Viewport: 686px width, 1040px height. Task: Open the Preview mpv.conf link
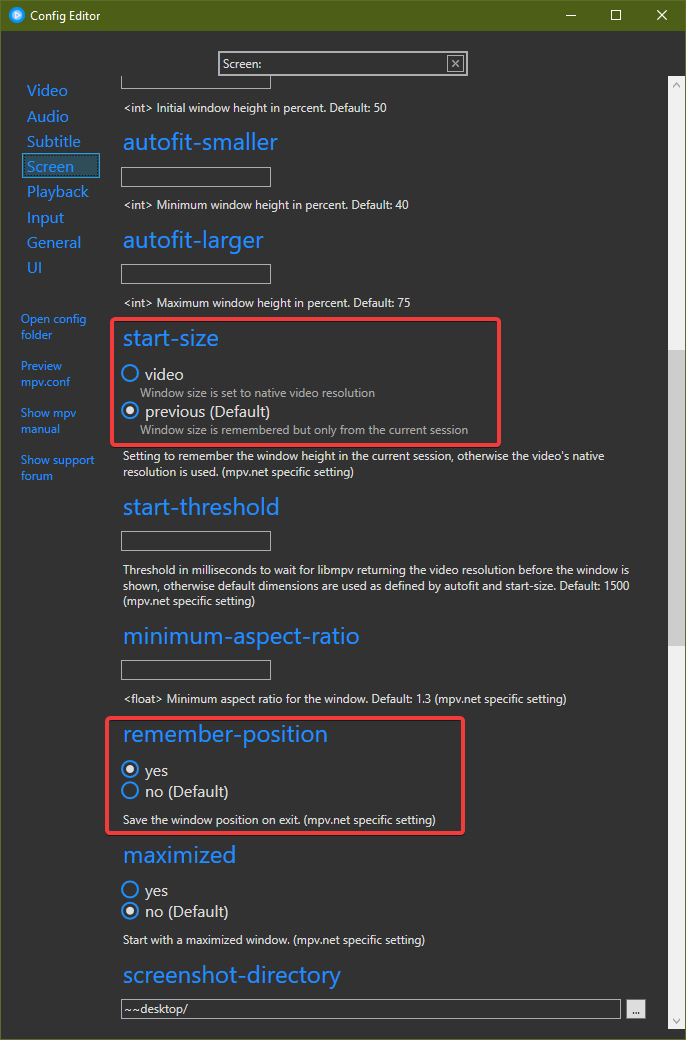tap(45, 374)
